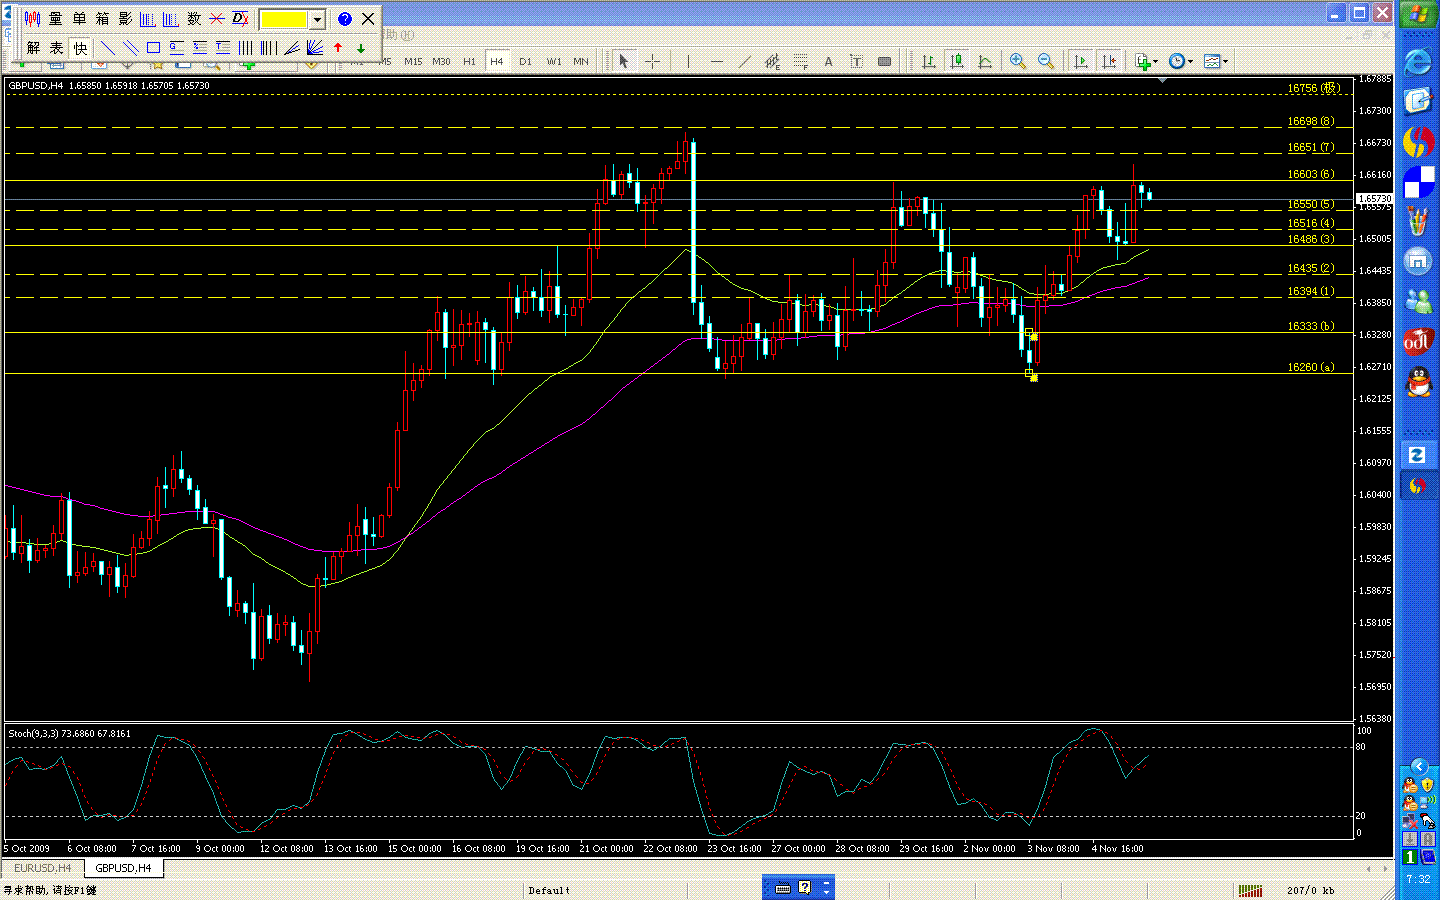Place a red up arrow marker
Viewport: 1440px width, 900px height.
coord(338,47)
